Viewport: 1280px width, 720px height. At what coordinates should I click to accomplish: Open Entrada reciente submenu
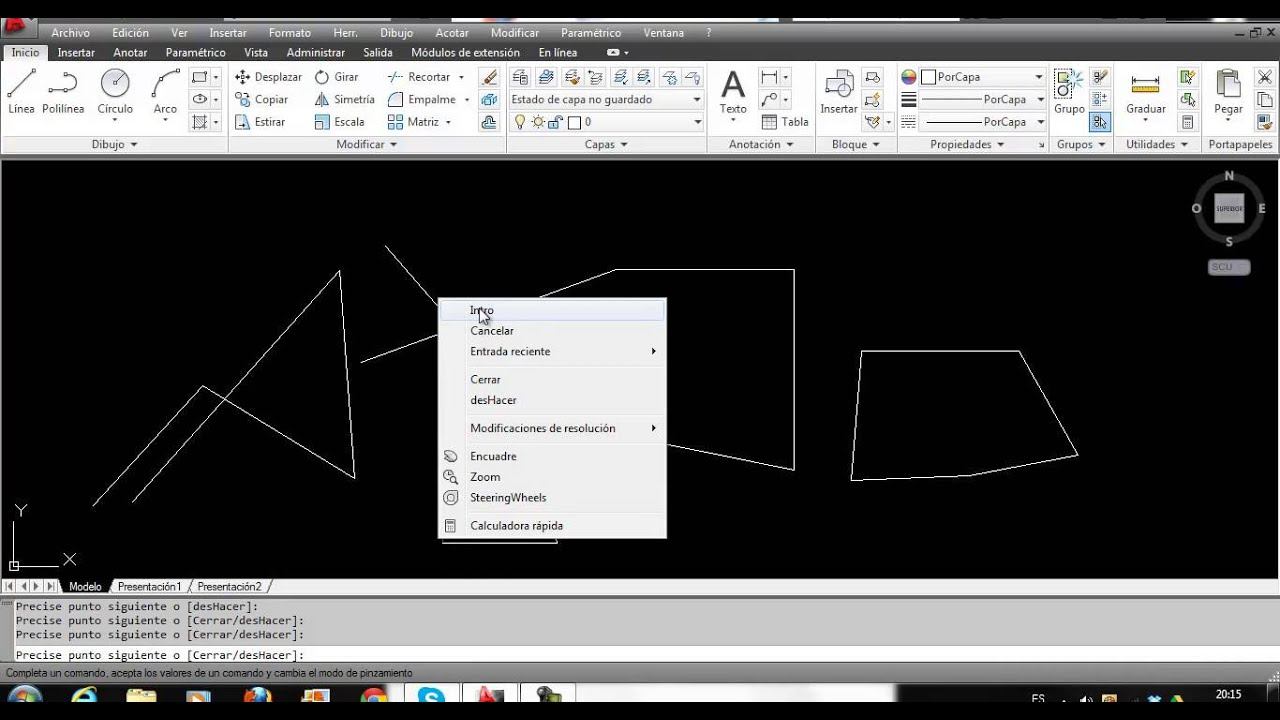pyautogui.click(x=553, y=352)
